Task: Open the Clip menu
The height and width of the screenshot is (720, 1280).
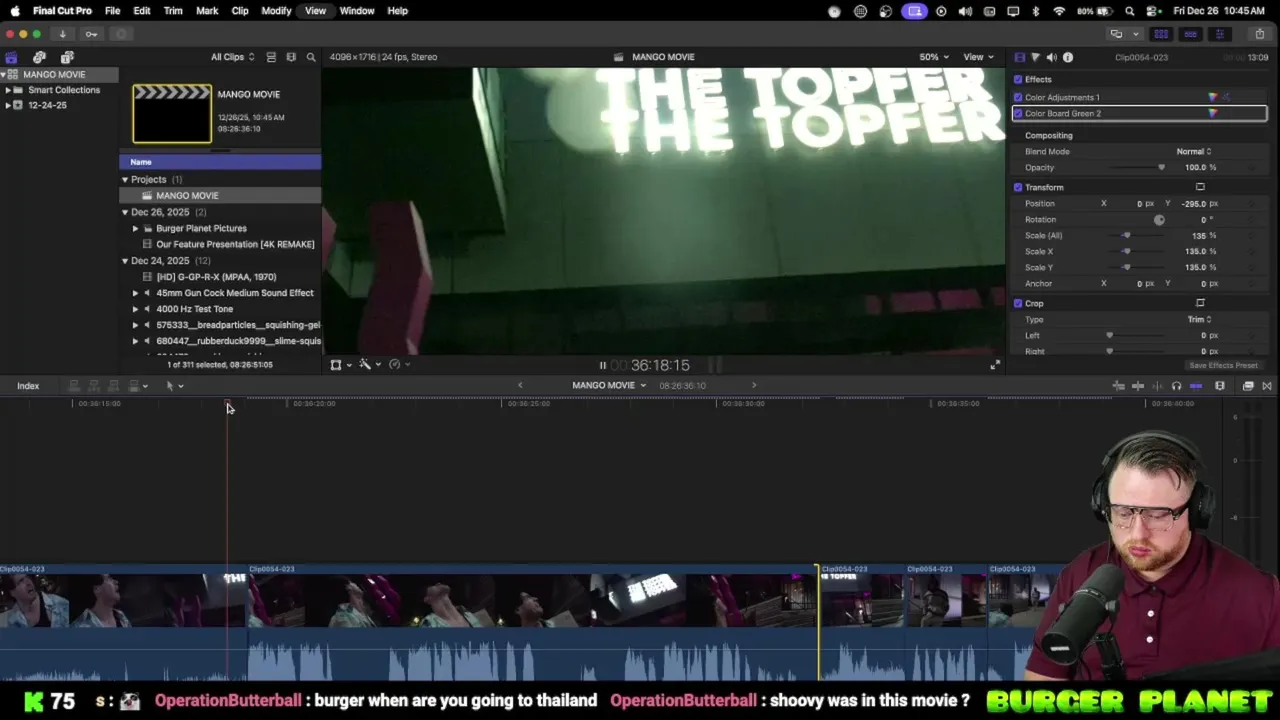Action: (240, 11)
